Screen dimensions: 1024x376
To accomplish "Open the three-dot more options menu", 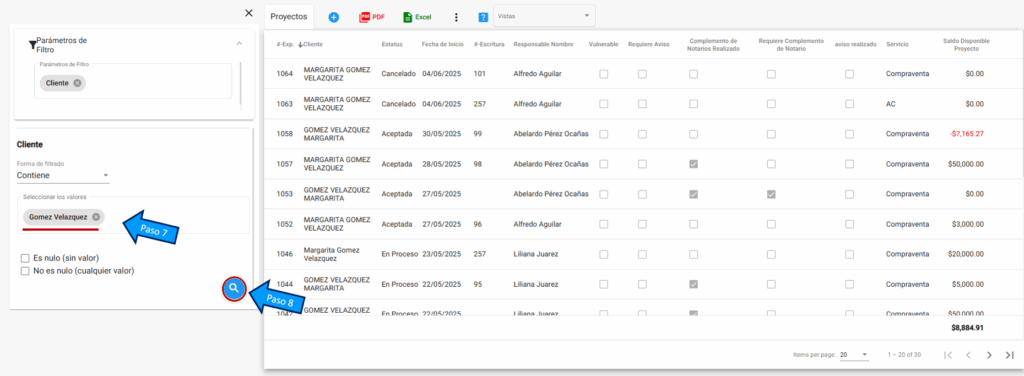I will (x=456, y=17).
